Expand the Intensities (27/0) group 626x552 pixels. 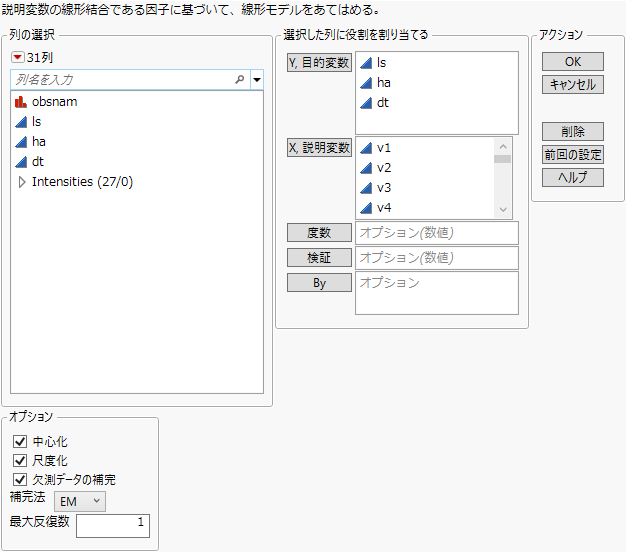tap(22, 182)
